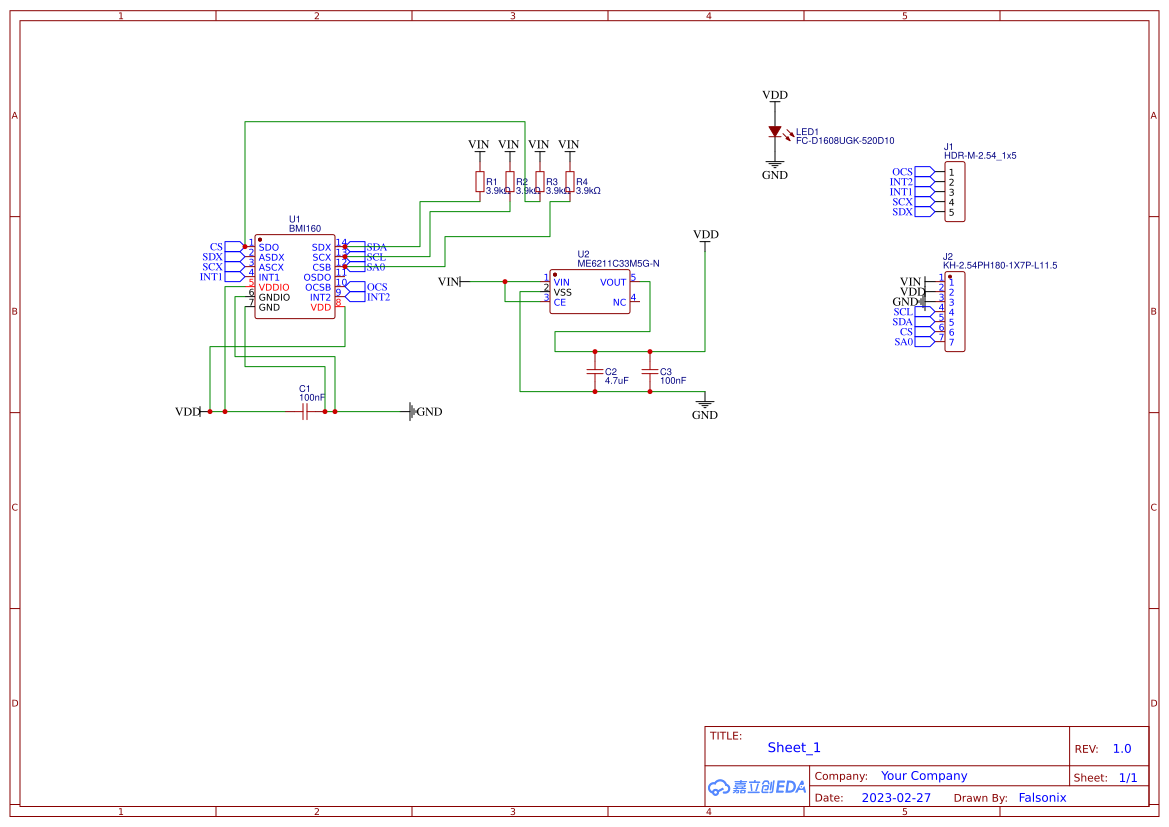Select the J1 five-pin header symbol

point(954,192)
